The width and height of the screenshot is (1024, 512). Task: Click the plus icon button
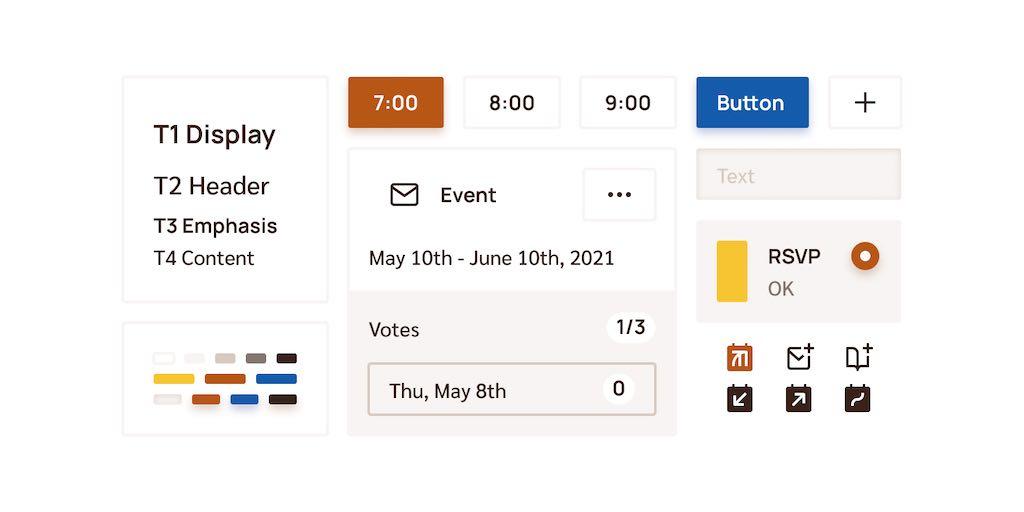[865, 103]
